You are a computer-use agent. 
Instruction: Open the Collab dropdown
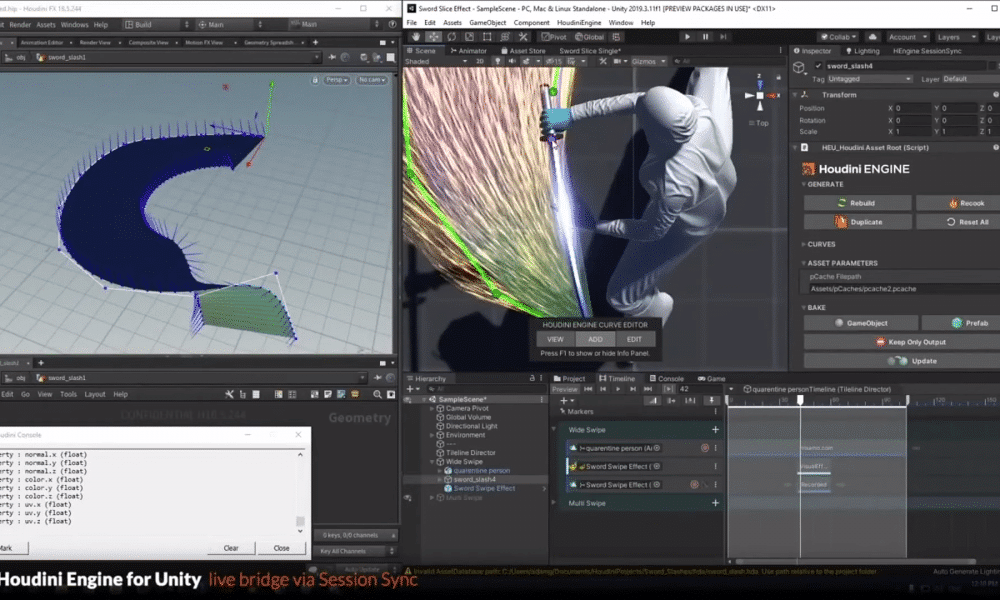[839, 37]
